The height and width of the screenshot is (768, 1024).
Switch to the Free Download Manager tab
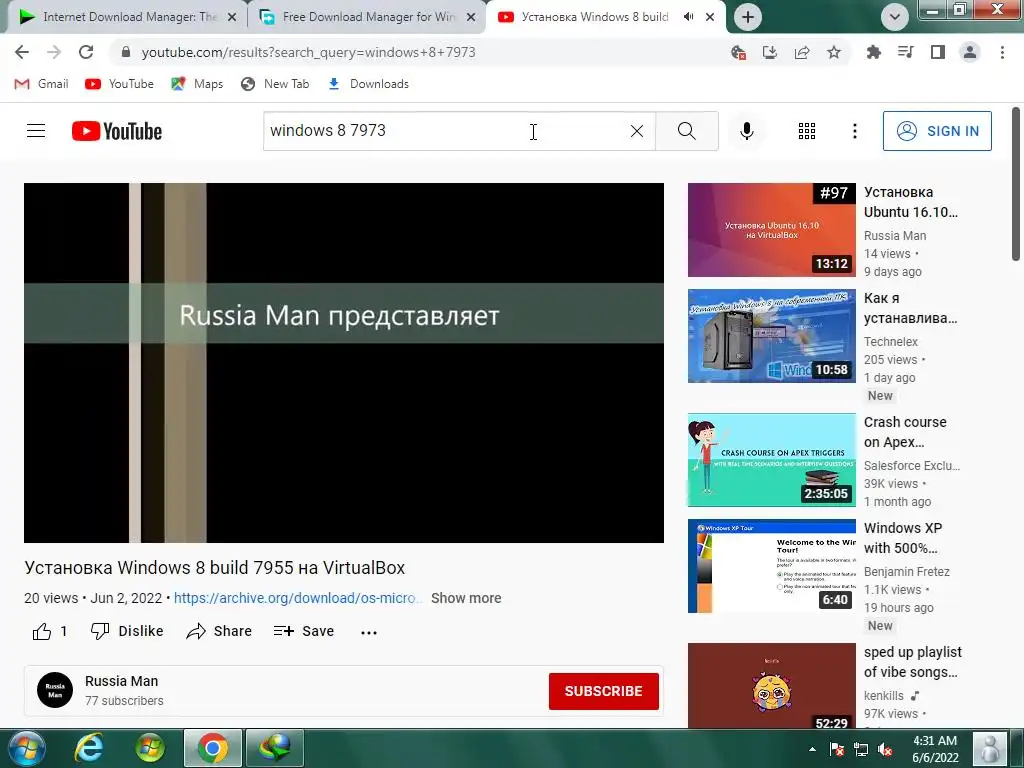point(367,17)
